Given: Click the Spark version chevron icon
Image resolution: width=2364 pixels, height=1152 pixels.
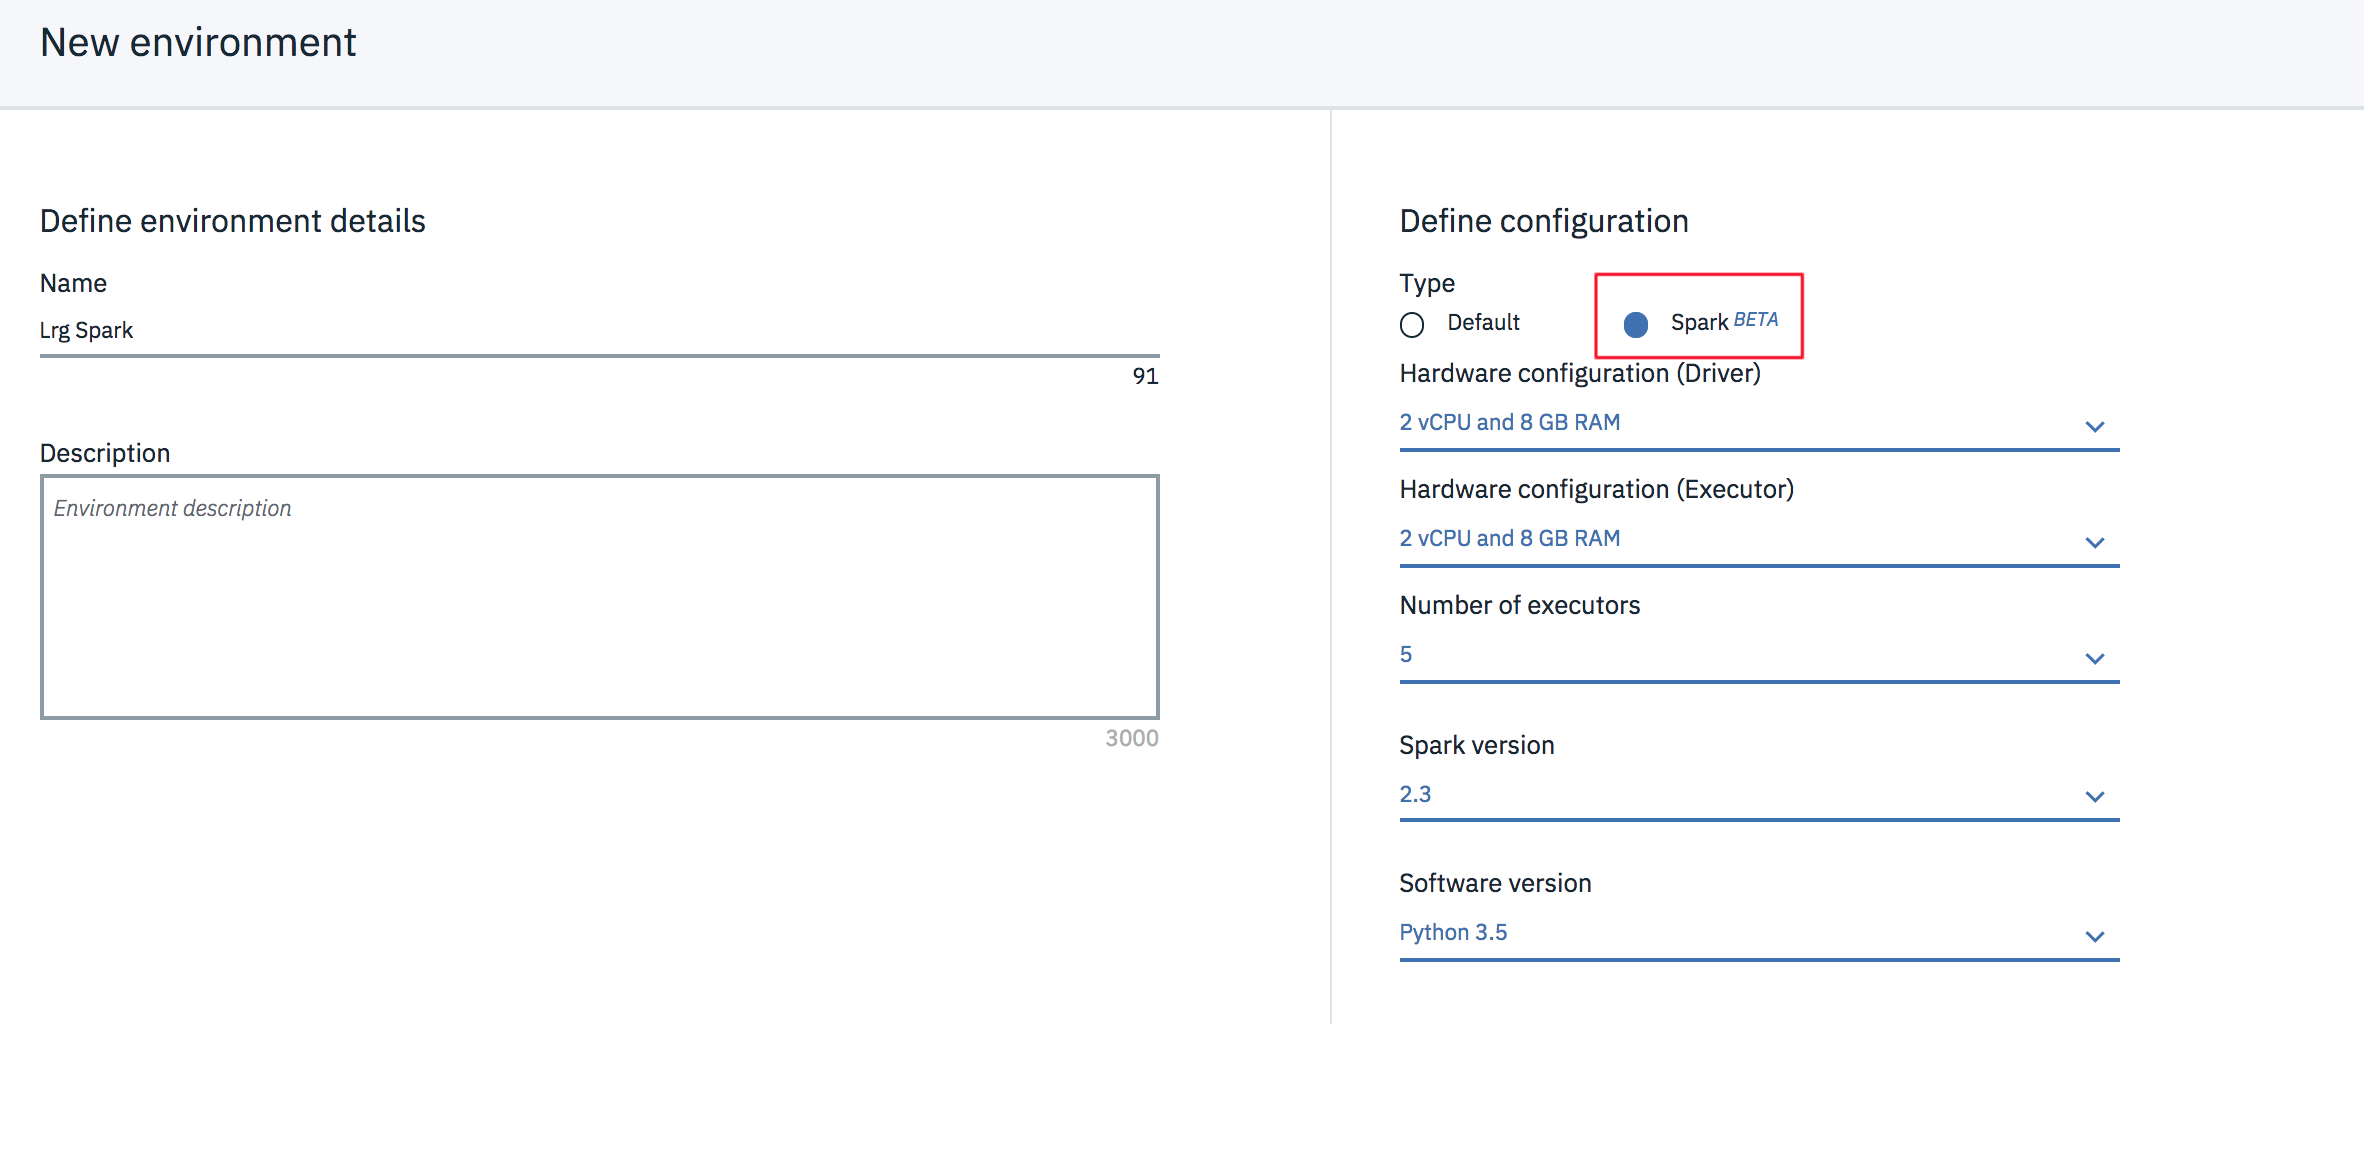Looking at the screenshot, I should coord(2096,797).
